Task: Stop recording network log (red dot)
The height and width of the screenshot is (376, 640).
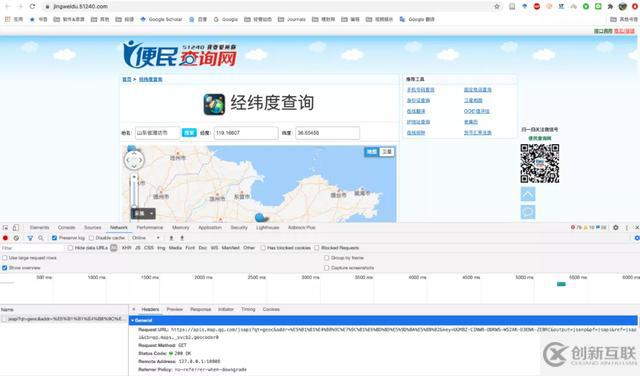Action: 5,238
